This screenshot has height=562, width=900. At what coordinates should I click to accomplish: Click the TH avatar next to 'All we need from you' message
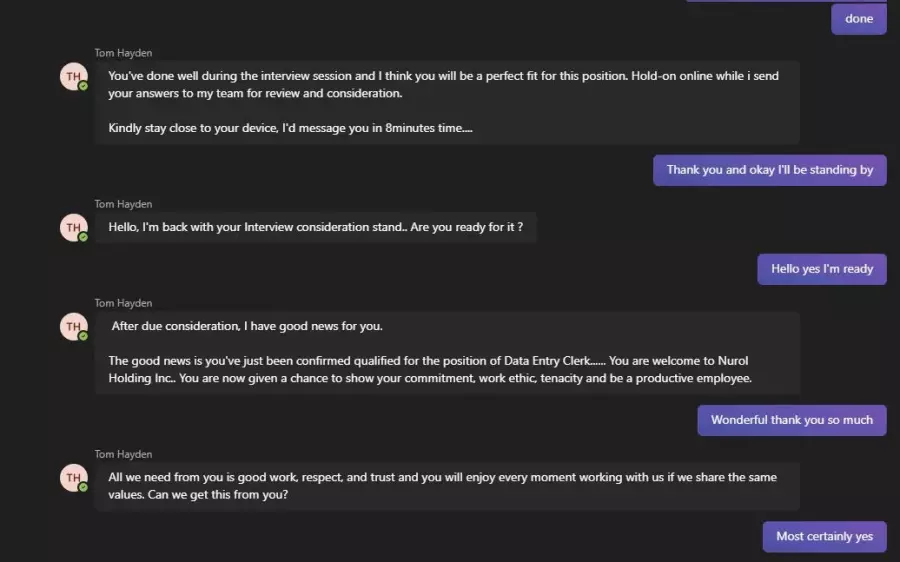(x=74, y=478)
